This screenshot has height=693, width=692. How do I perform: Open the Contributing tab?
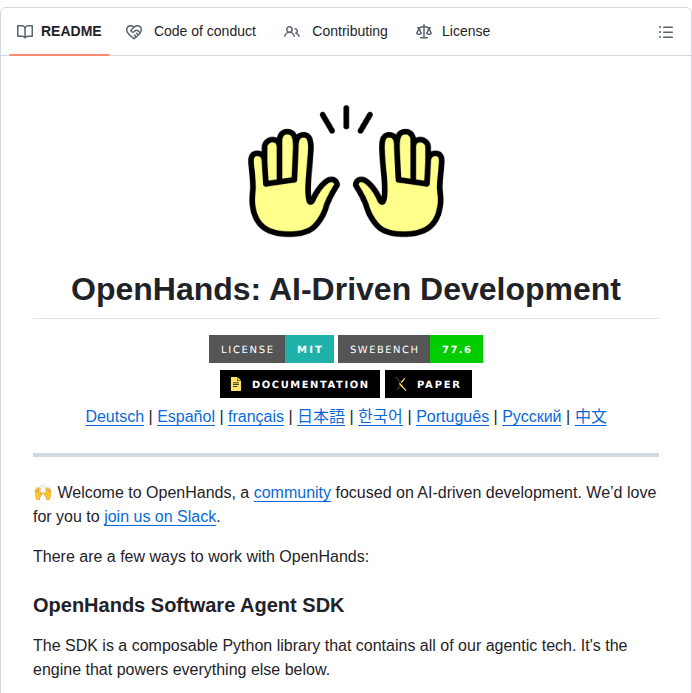[336, 31]
